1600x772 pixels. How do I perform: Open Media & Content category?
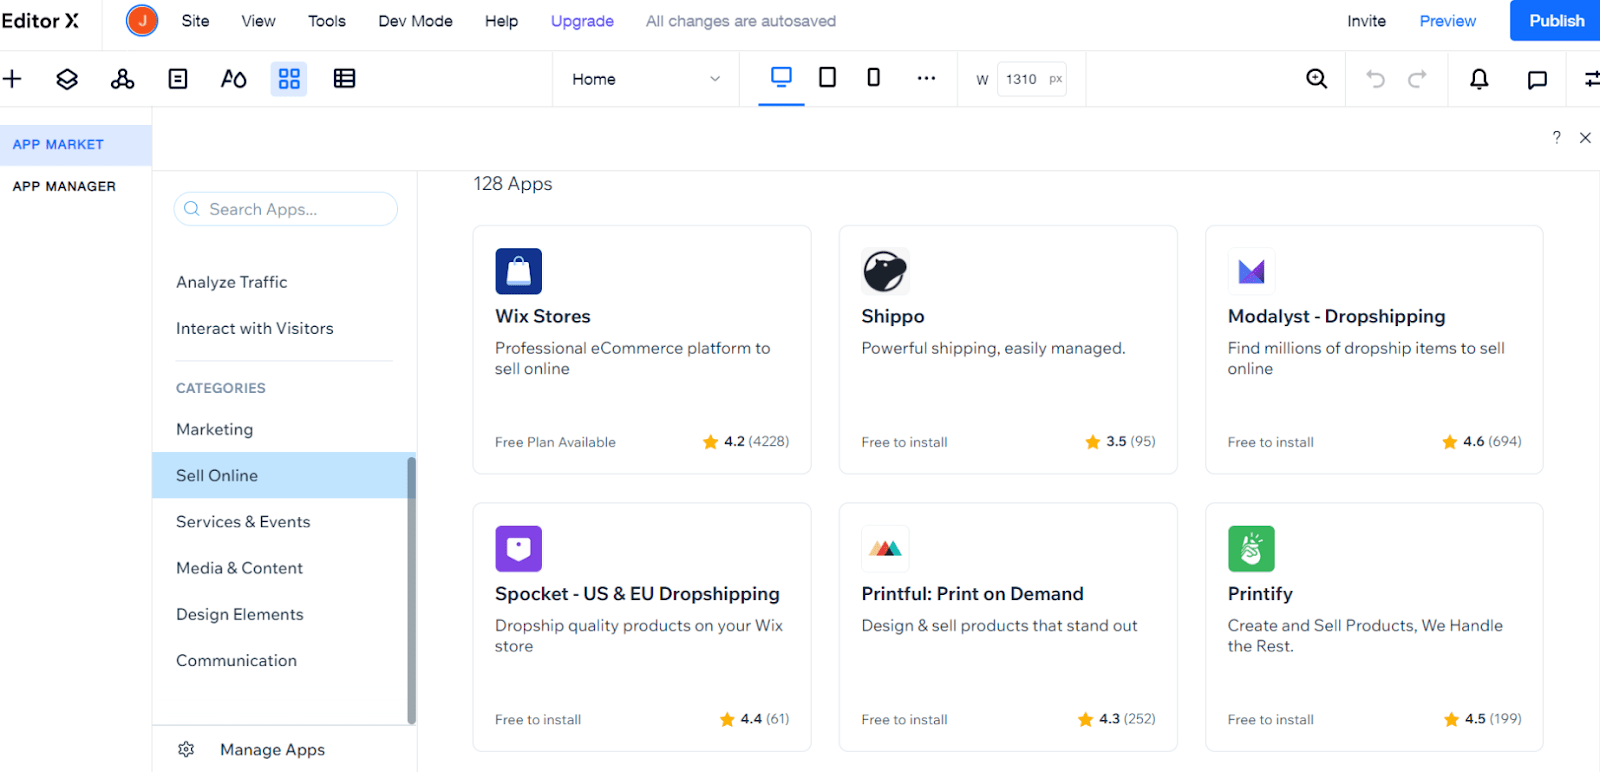click(239, 567)
